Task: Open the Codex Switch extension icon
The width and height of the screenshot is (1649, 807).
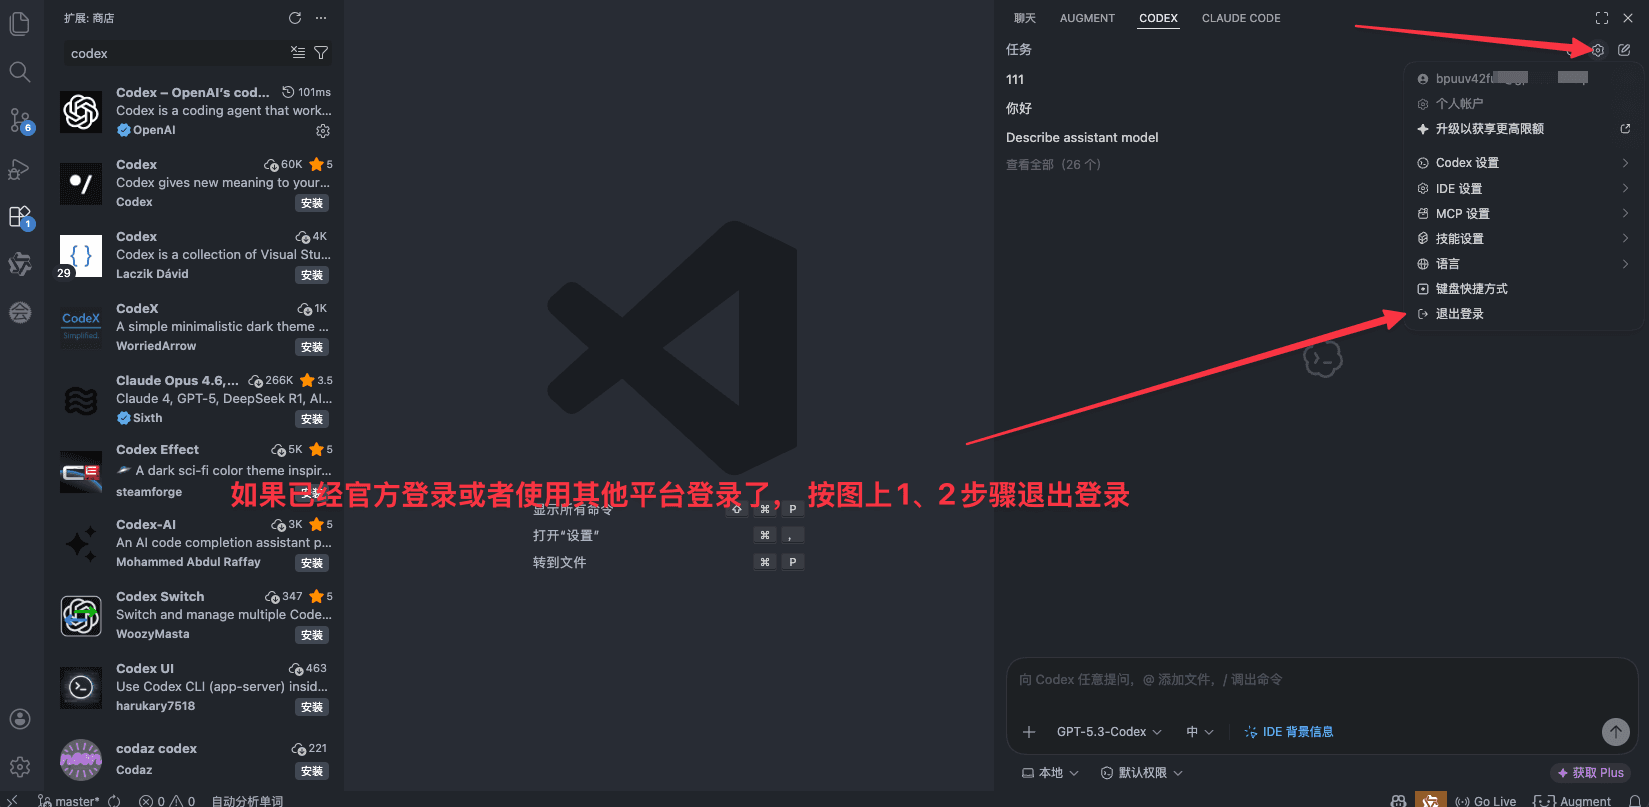Action: pyautogui.click(x=81, y=615)
